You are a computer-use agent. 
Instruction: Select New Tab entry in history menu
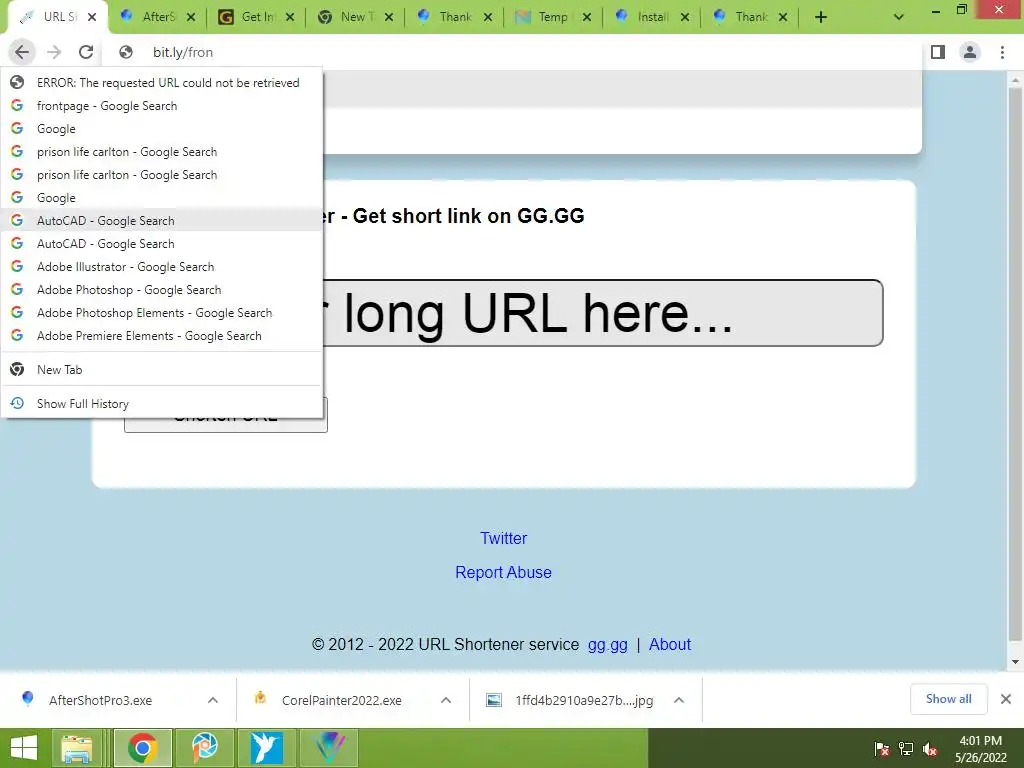coord(162,370)
